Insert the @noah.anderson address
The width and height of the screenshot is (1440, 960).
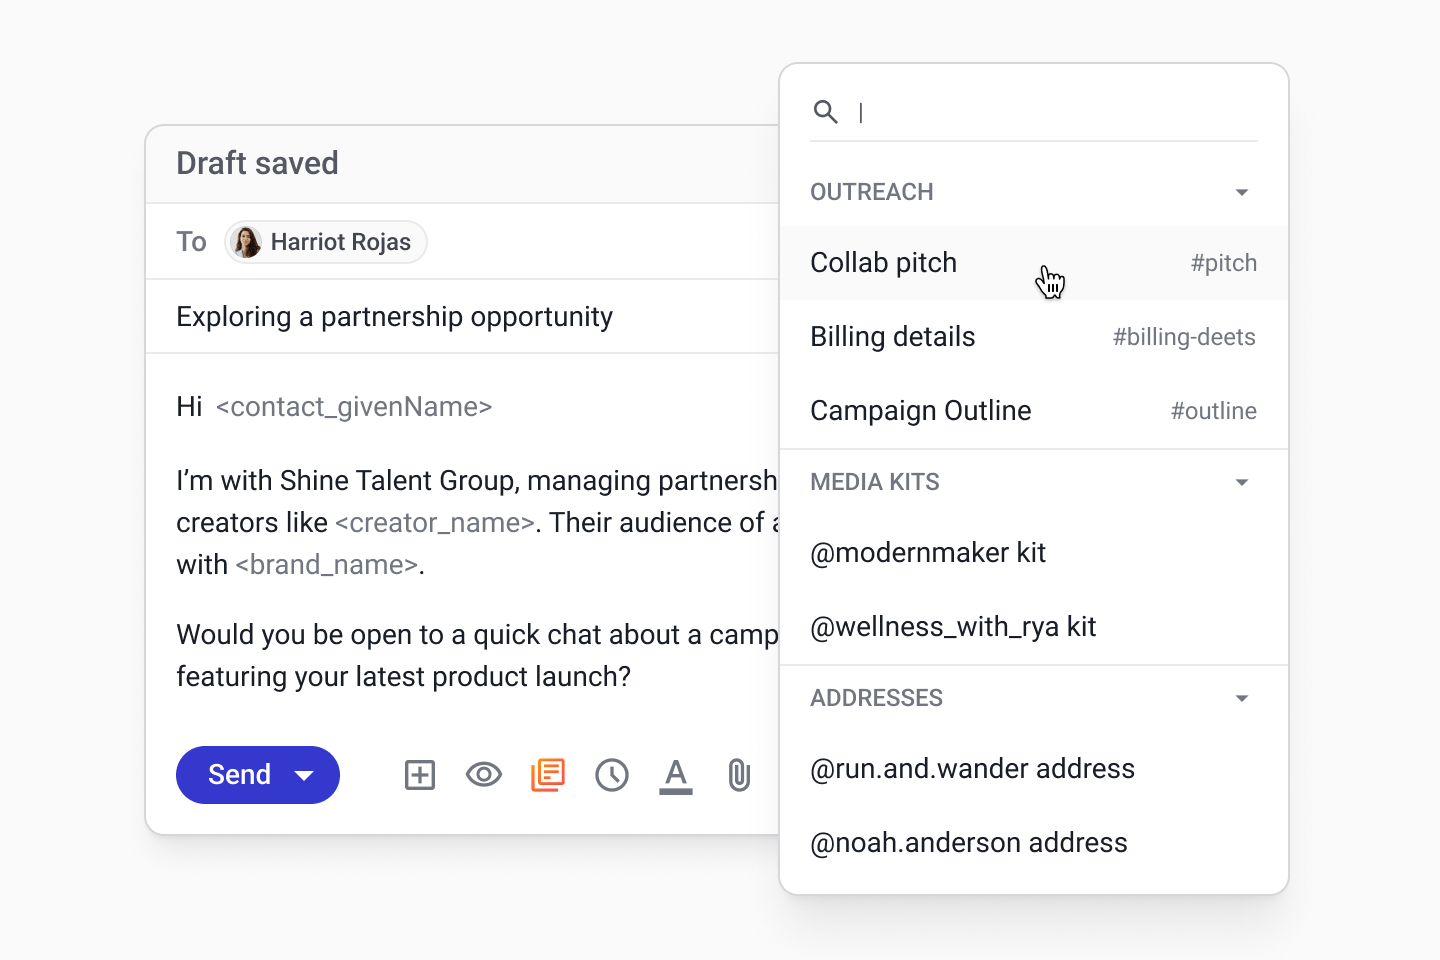[x=1034, y=843]
